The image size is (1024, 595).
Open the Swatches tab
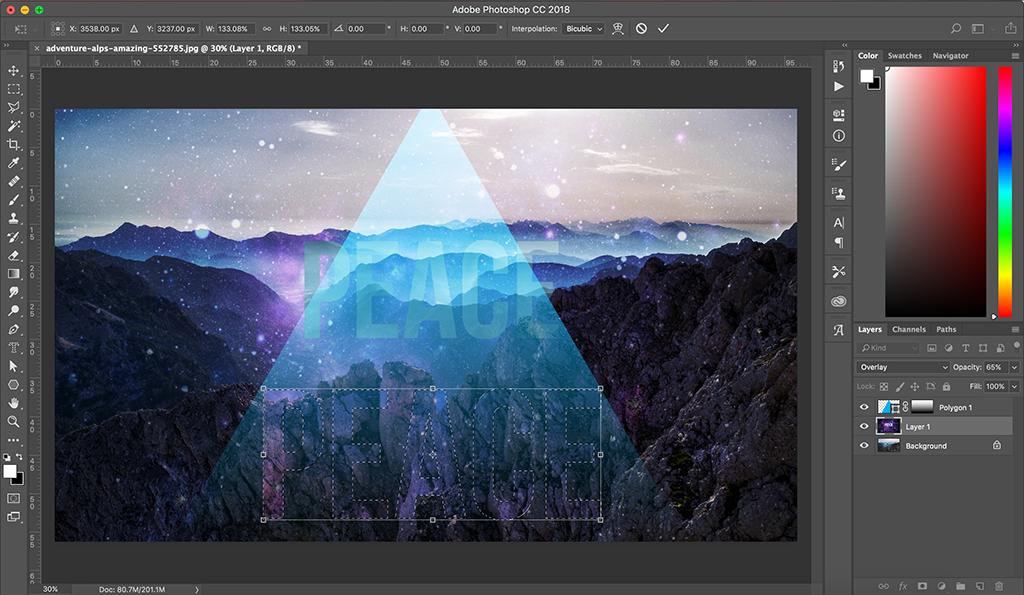(905, 56)
